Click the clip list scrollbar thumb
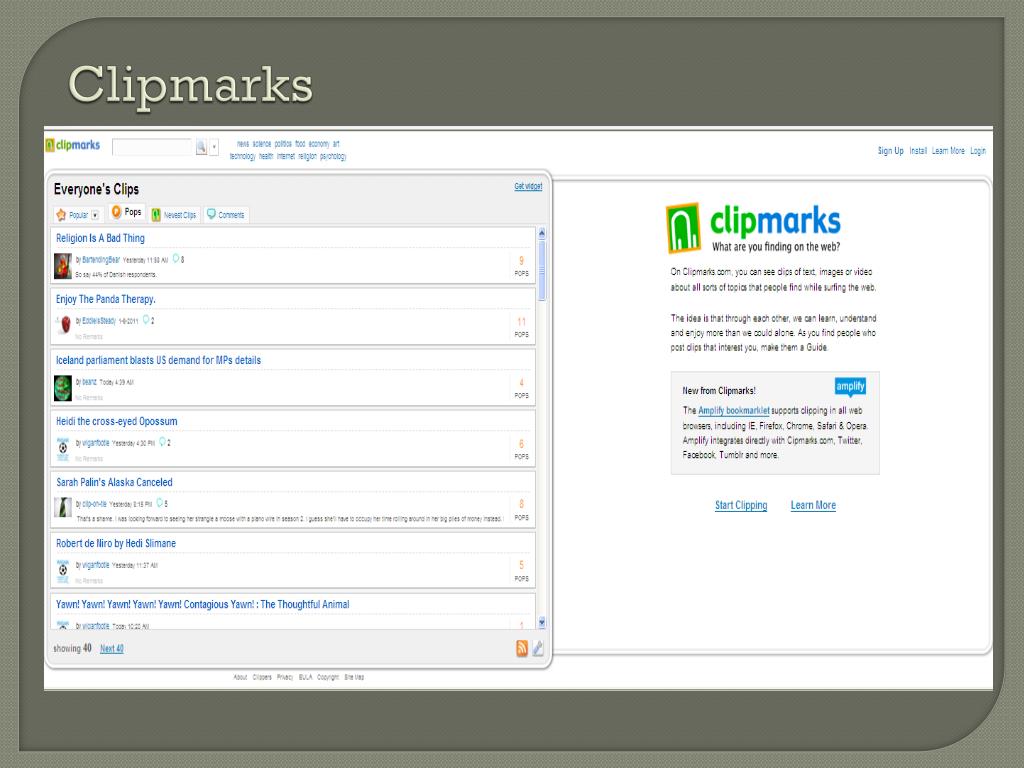The width and height of the screenshot is (1024, 768). point(541,270)
